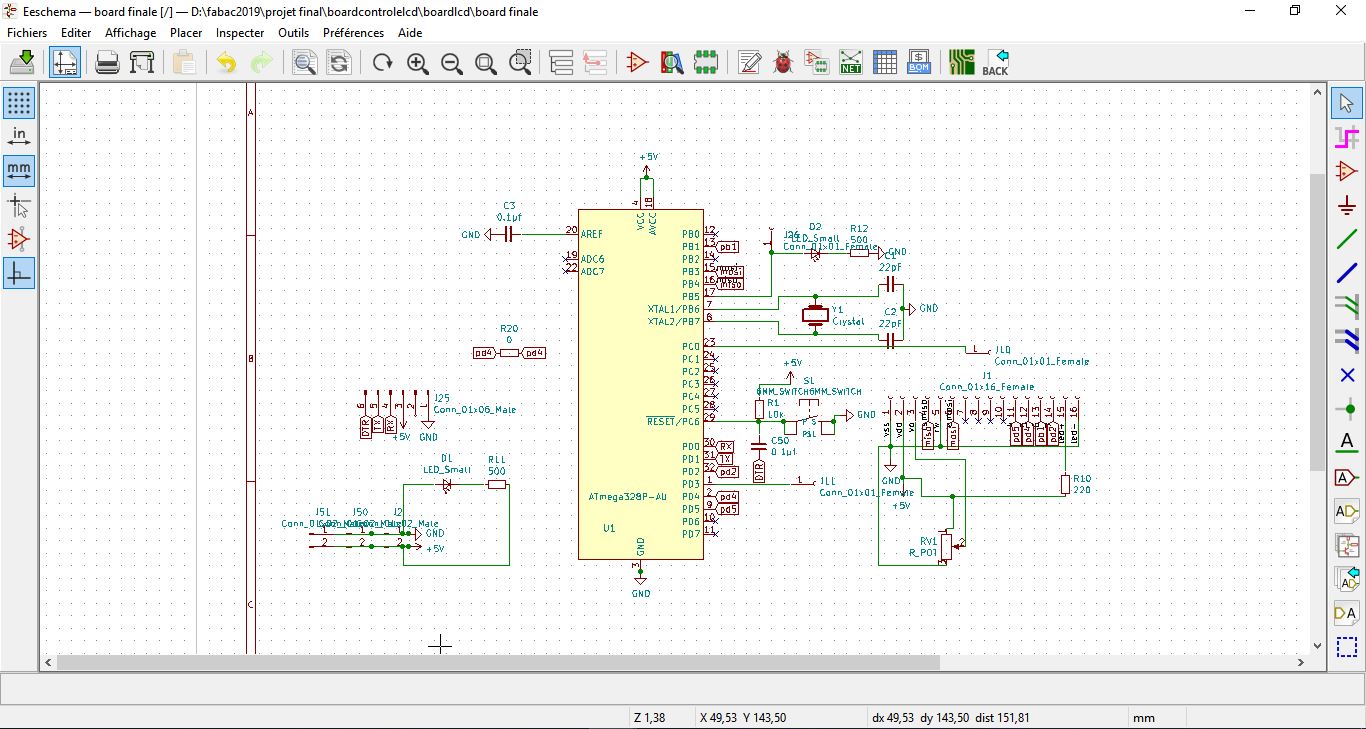Click the BACK import footprint button
Image resolution: width=1366 pixels, height=729 pixels.
[x=996, y=63]
